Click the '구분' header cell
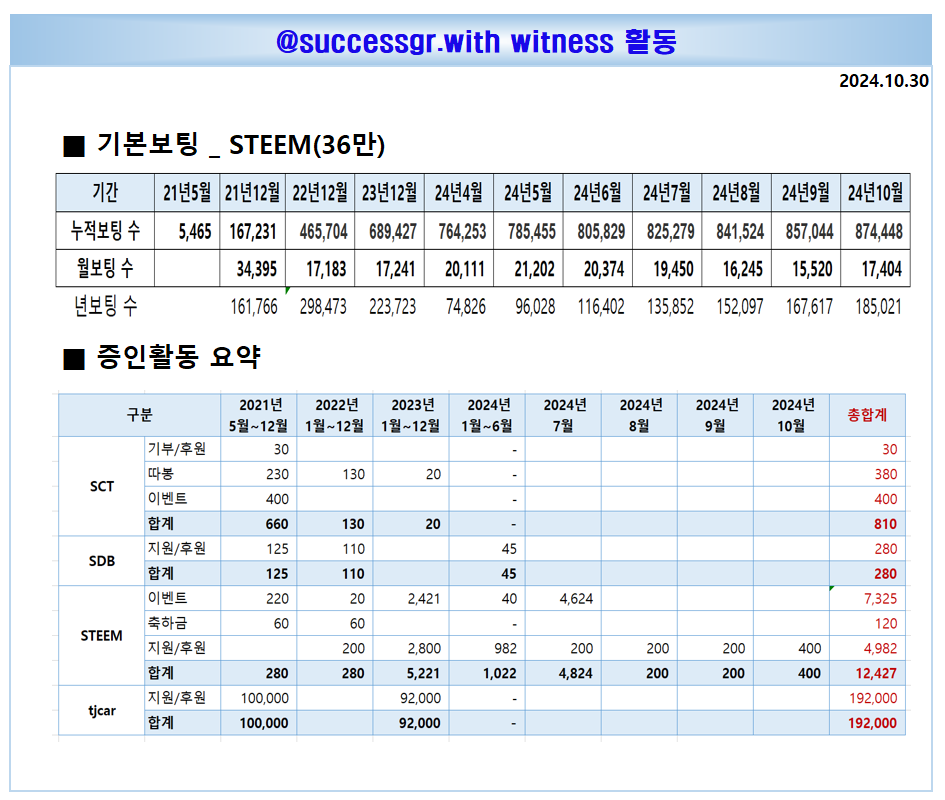Screen dimensions: 945x800 click(x=139, y=415)
